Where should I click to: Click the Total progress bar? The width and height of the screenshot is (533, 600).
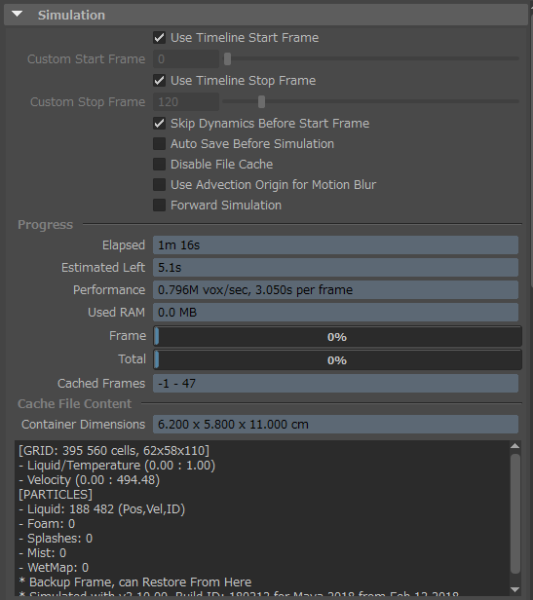click(337, 360)
